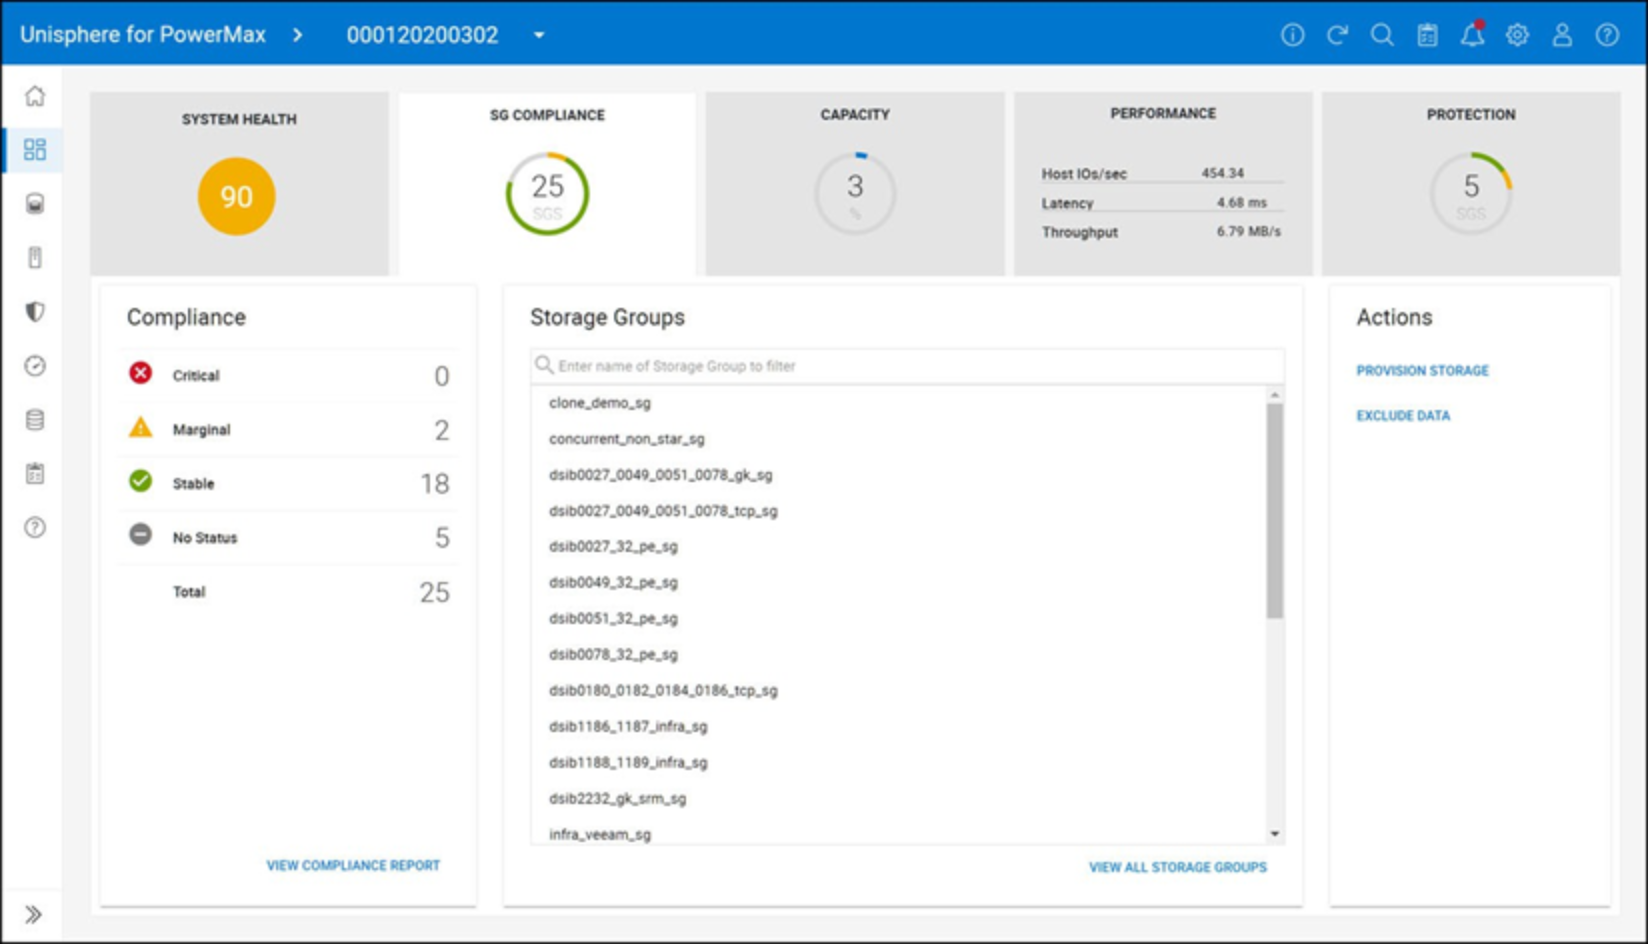Viewport: 1649px width, 945px height.
Task: Select dsib0027_0049_0051_0078_gk_sg group
Action: click(661, 475)
